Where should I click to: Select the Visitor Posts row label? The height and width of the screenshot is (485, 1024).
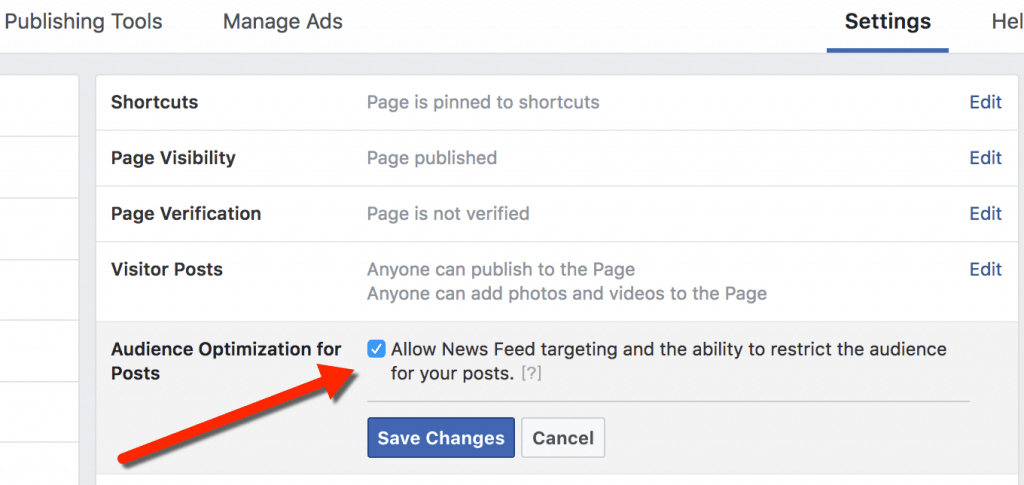167,269
